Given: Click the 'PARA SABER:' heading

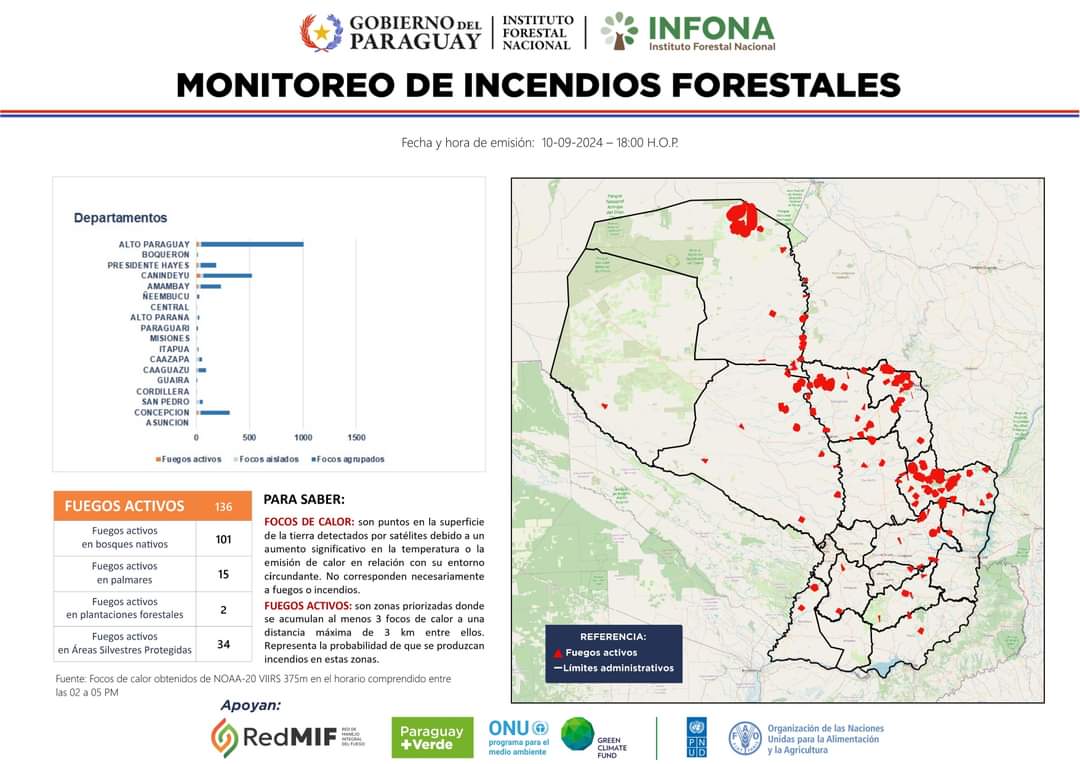Looking at the screenshot, I should tap(304, 499).
